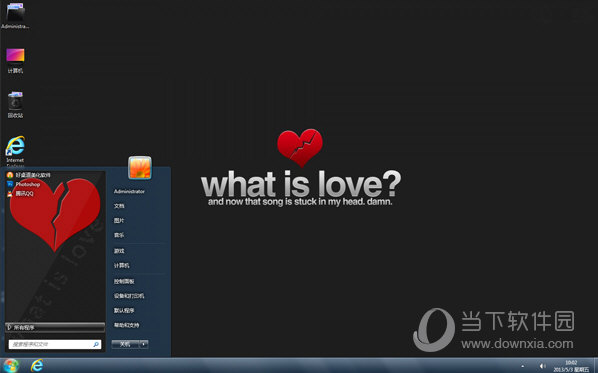The image size is (598, 373).
Task: Launch 腾讯QQ from the Start menu
Action: tap(20, 194)
